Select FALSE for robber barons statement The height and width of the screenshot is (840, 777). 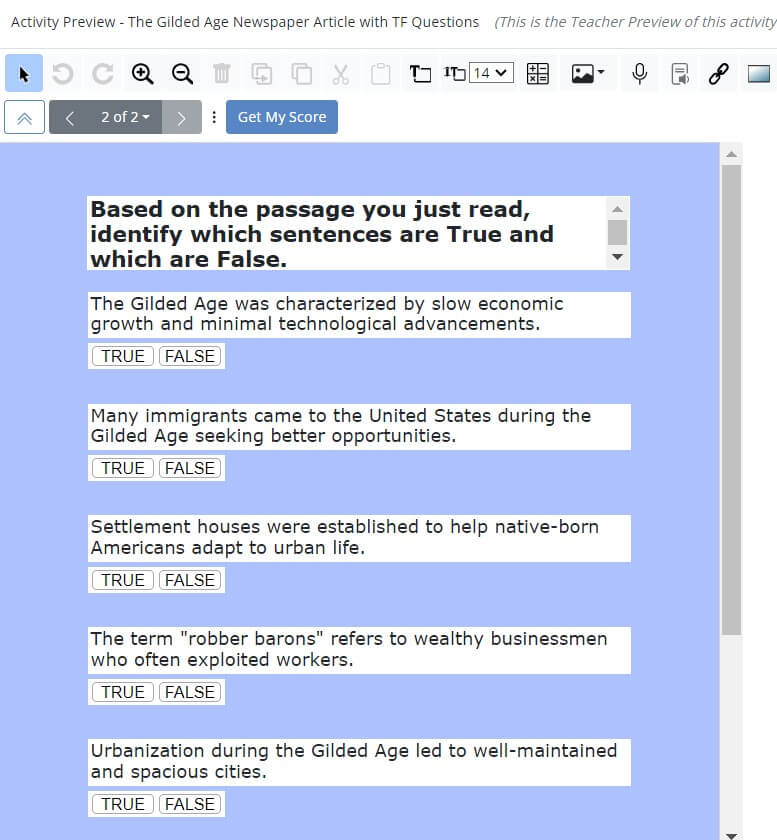[x=190, y=692]
